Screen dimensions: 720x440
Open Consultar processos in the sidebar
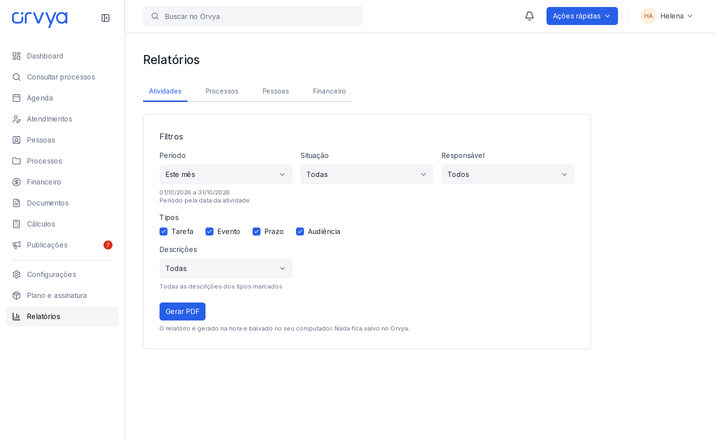click(62, 77)
